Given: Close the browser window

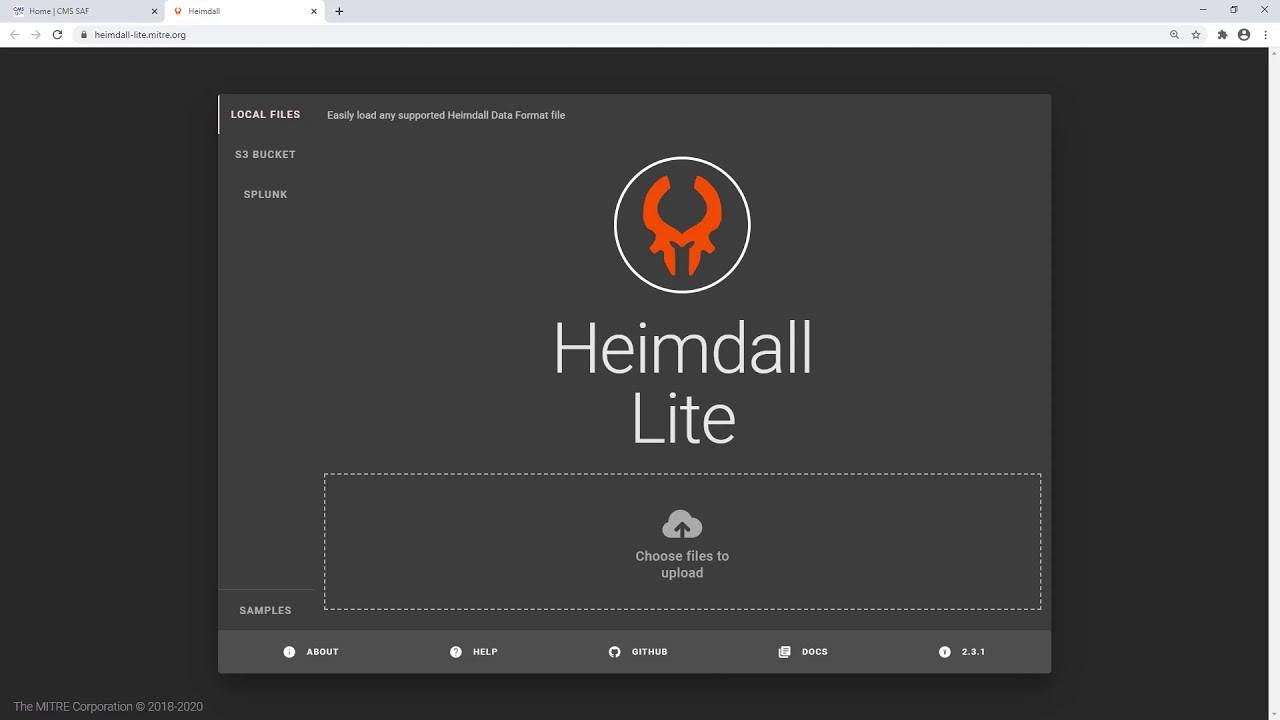Looking at the screenshot, I should [x=1264, y=10].
